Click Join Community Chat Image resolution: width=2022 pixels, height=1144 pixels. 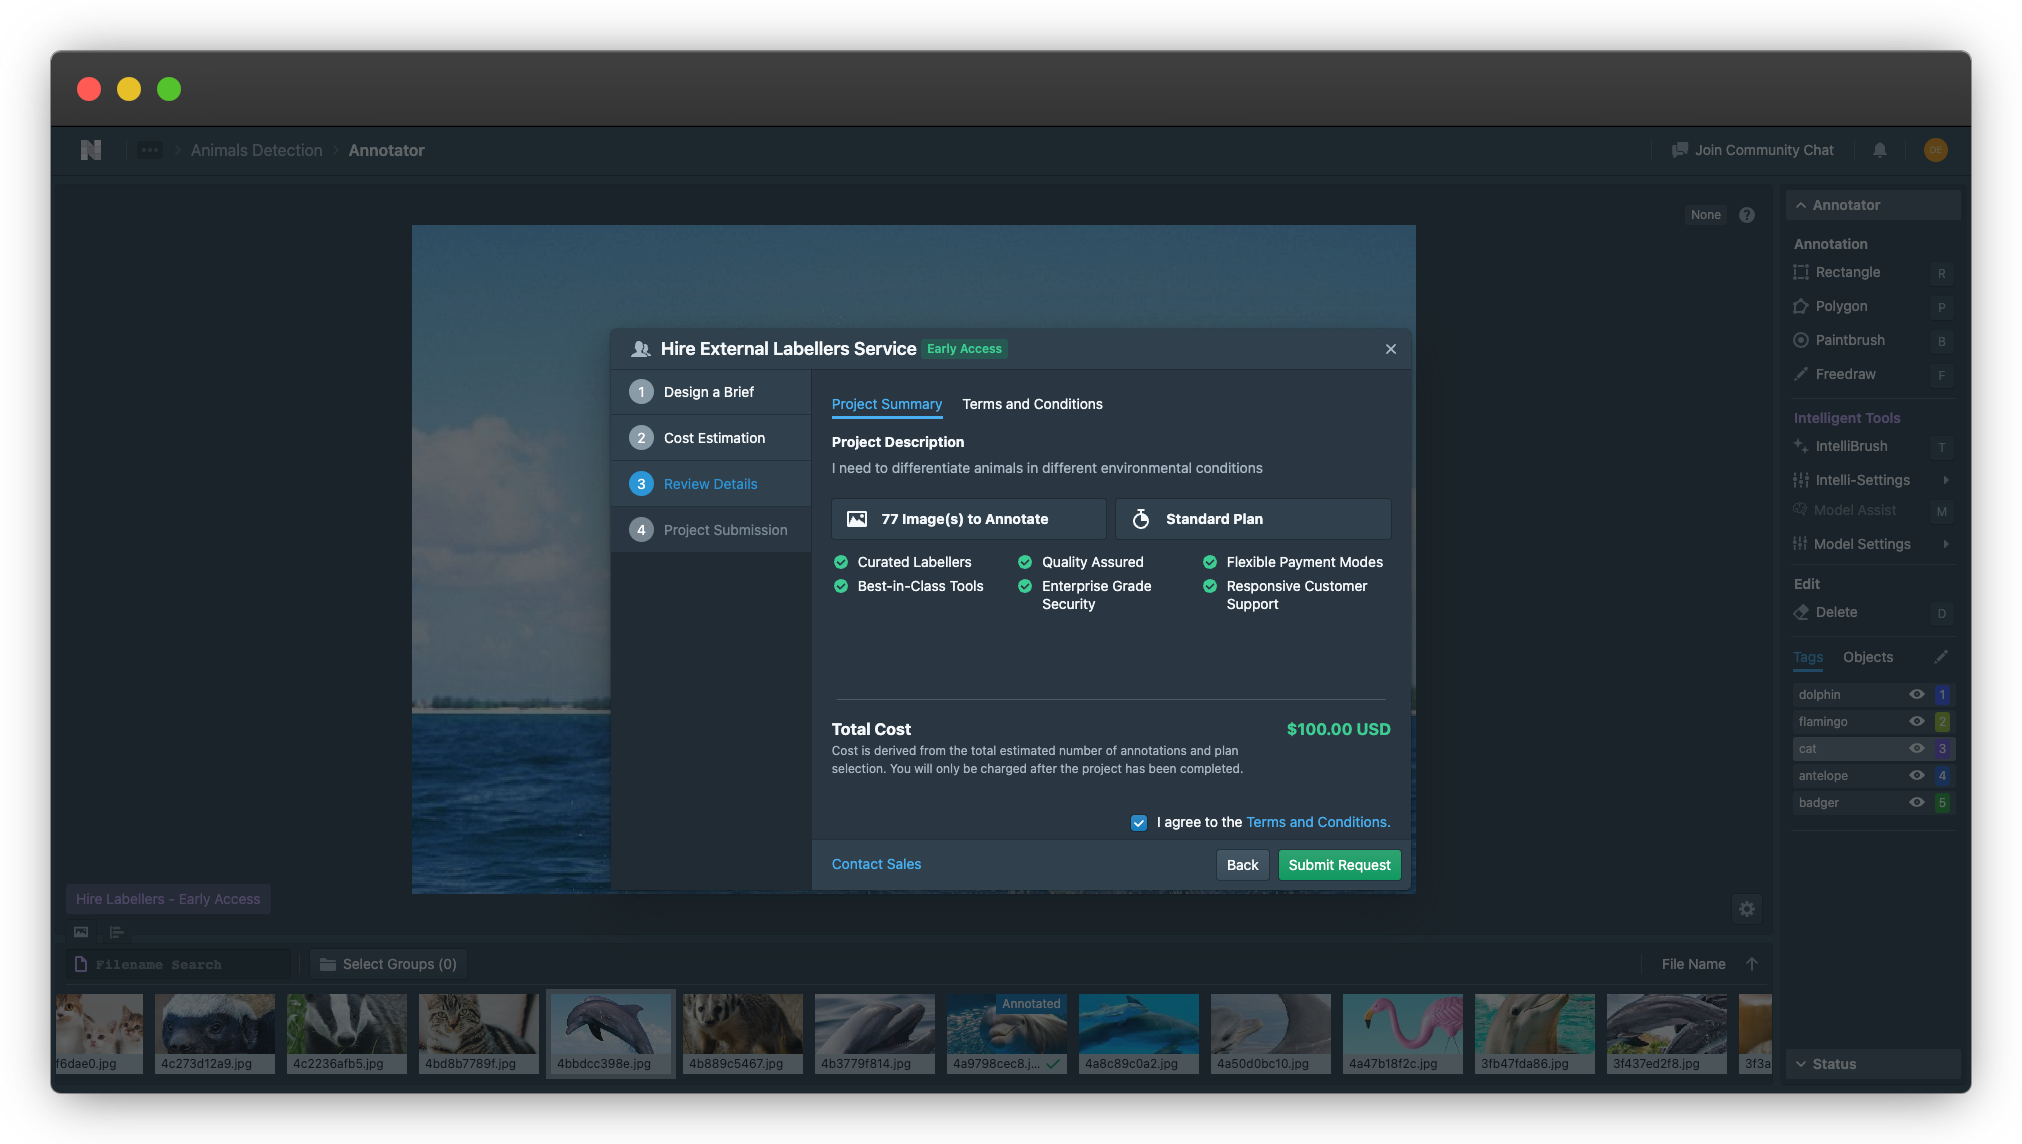(x=1753, y=150)
